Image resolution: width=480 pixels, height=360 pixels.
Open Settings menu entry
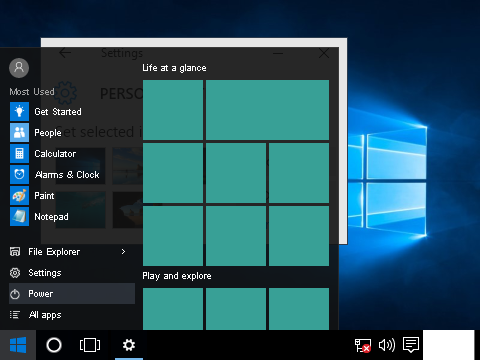[x=72, y=273]
